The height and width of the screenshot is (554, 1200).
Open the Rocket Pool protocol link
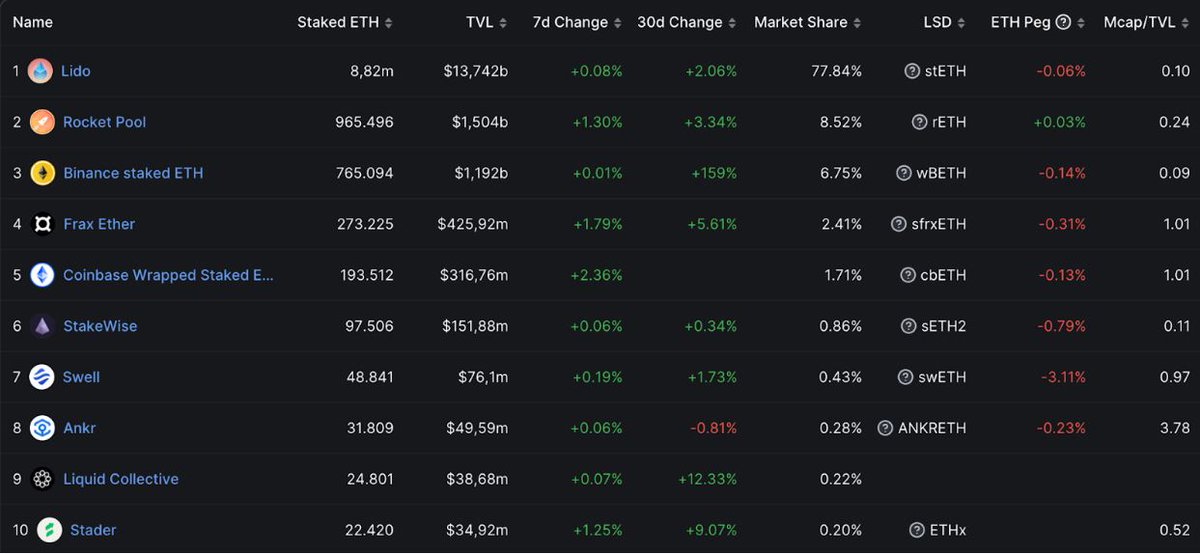104,122
